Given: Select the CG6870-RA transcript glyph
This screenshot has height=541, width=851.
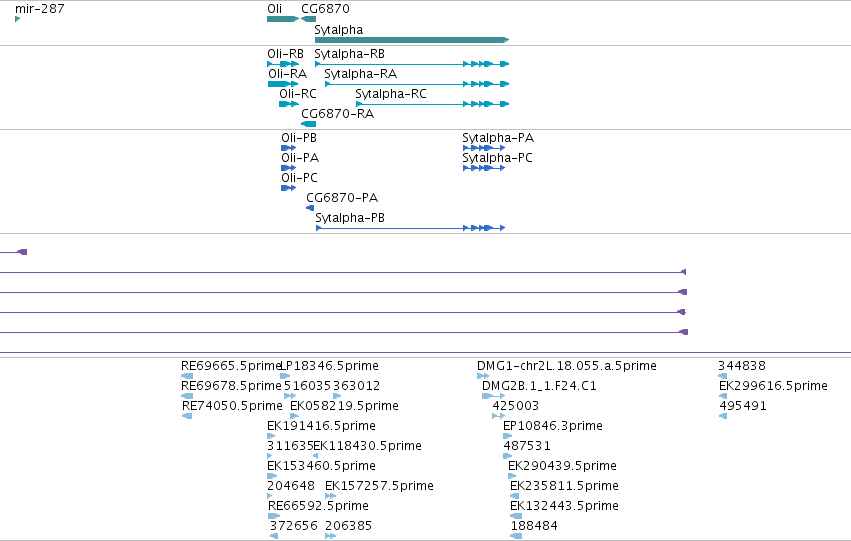Looking at the screenshot, I should pyautogui.click(x=308, y=124).
